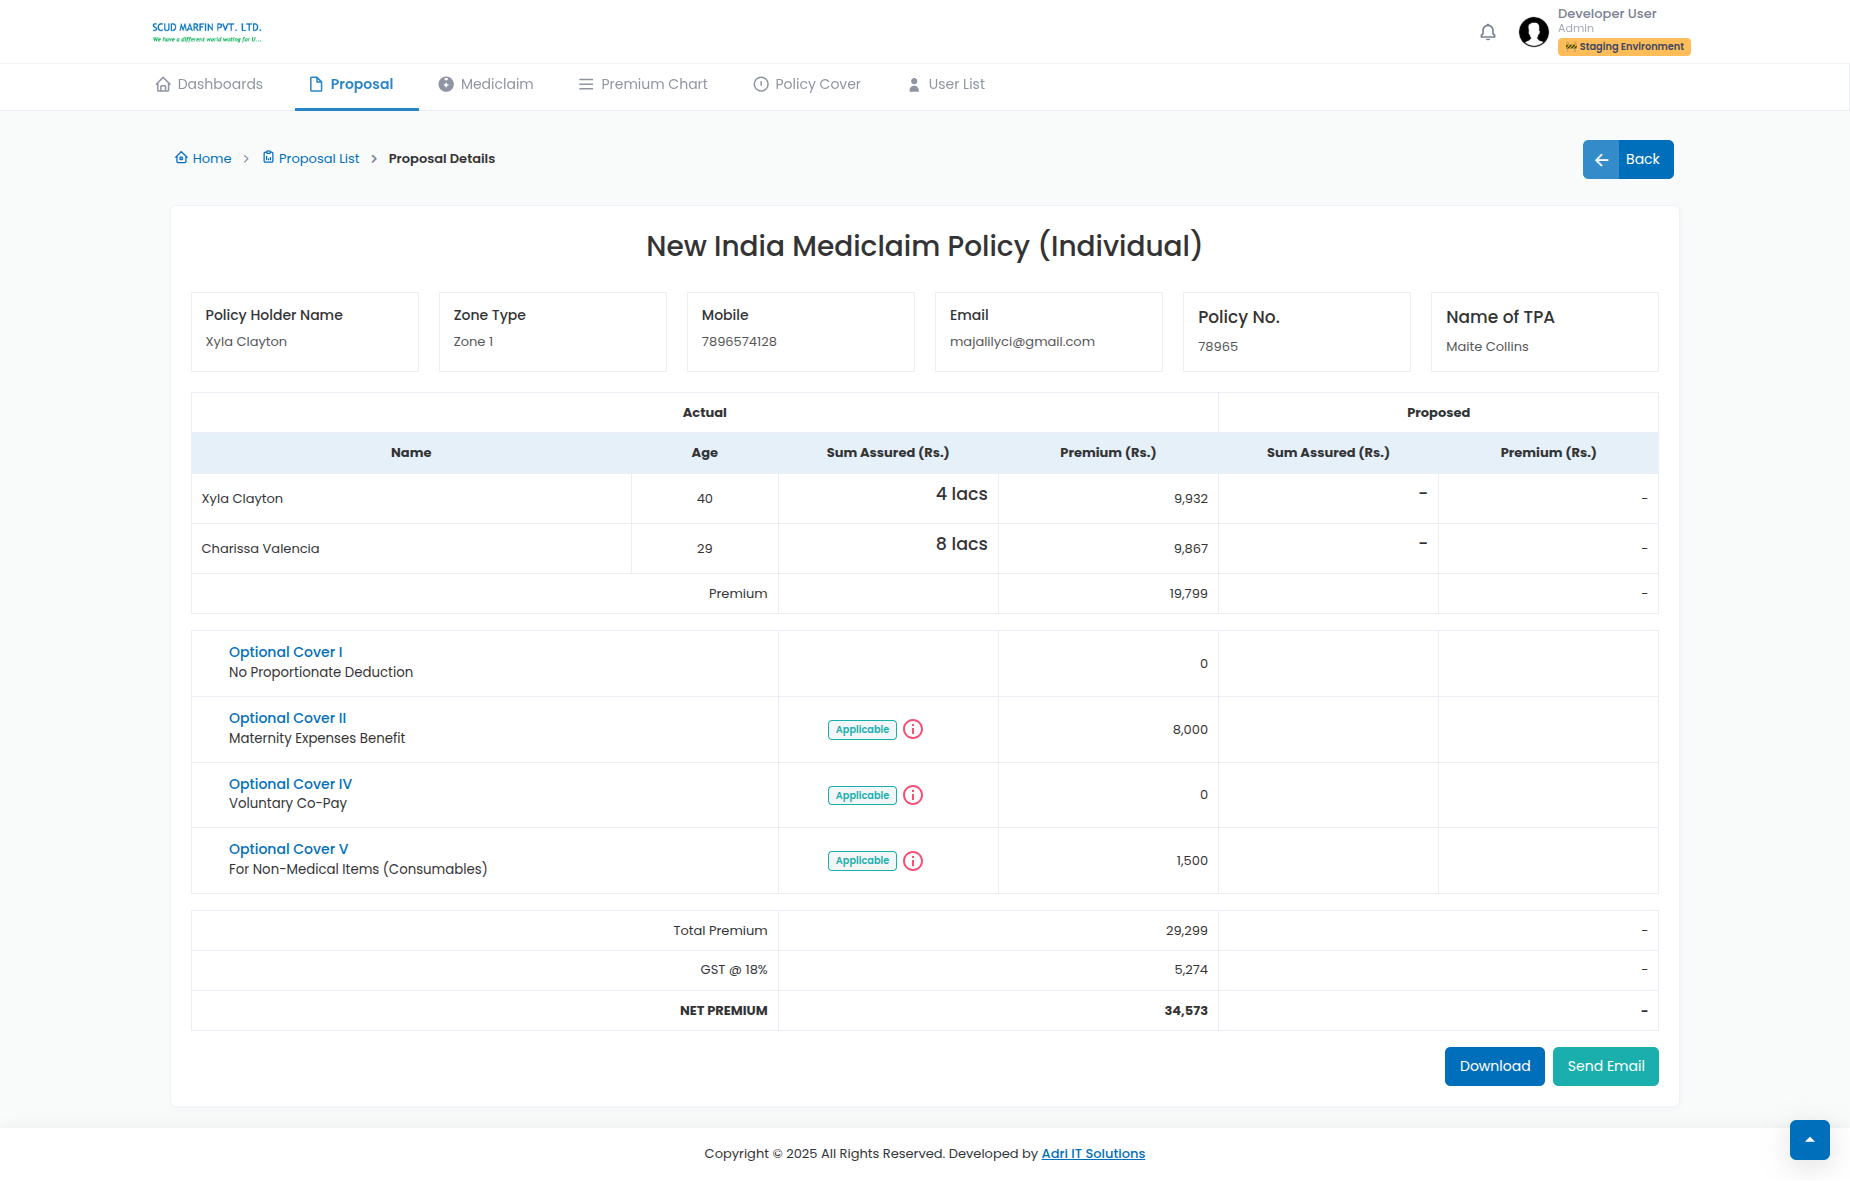Click the Developer User name text
Viewport: 1850px width, 1181px height.
pos(1607,14)
